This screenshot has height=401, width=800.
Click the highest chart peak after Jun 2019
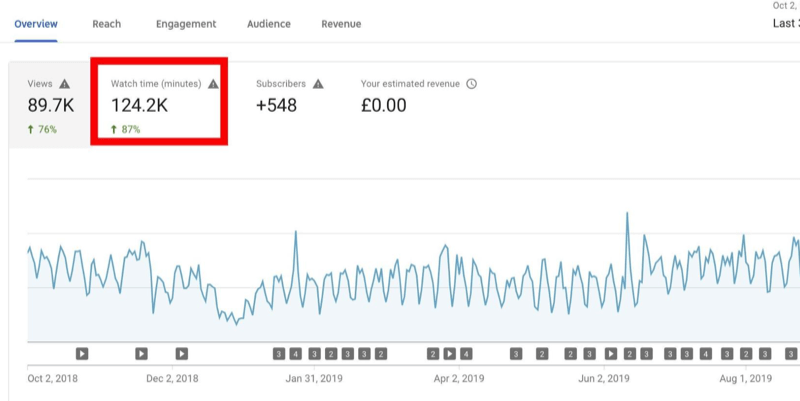click(627, 214)
